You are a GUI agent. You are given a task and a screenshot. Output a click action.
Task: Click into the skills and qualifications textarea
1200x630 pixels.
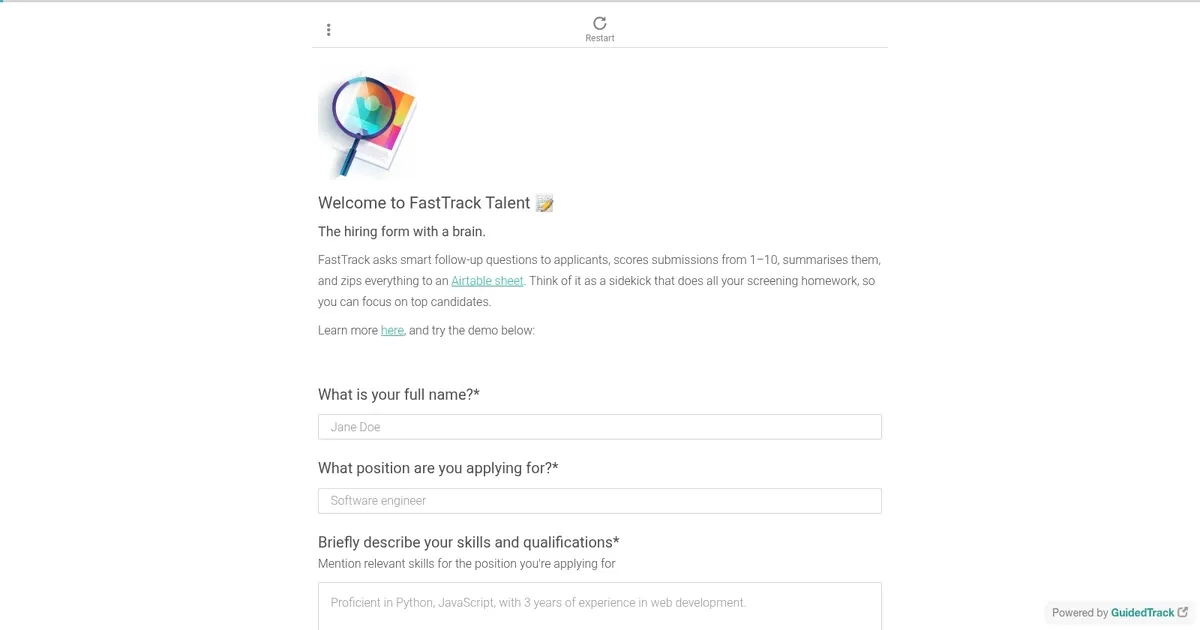(x=600, y=606)
